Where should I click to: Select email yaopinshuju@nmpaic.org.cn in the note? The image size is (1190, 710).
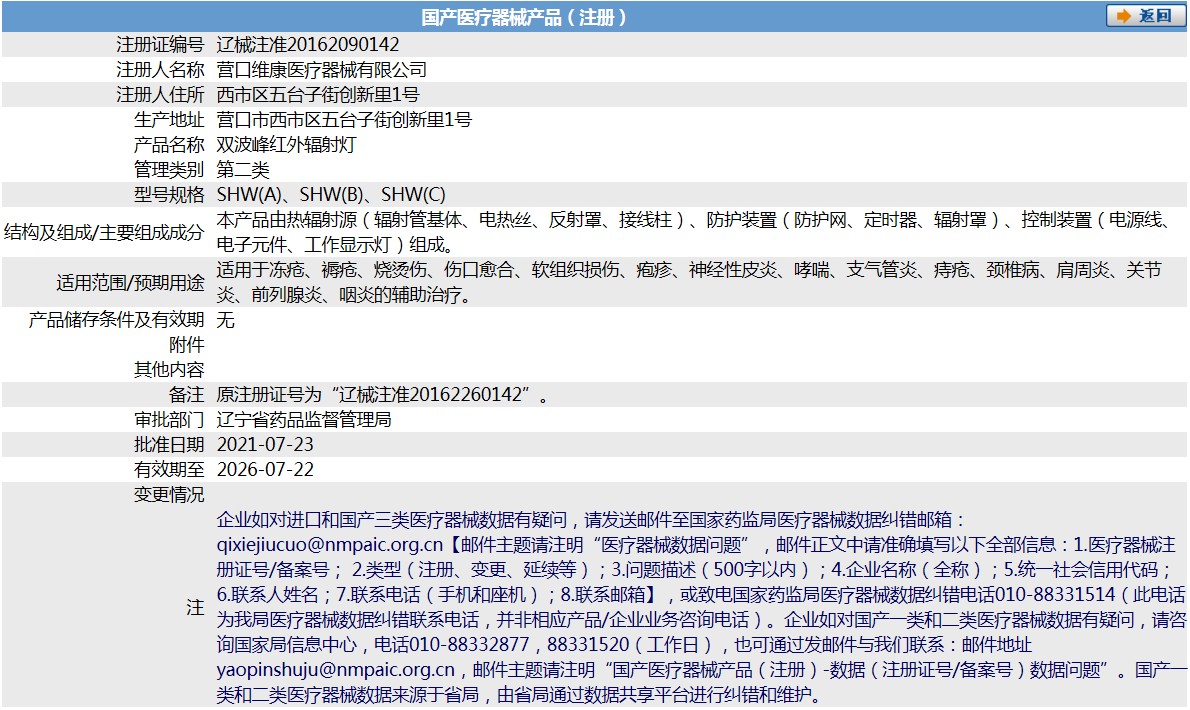tap(335, 671)
